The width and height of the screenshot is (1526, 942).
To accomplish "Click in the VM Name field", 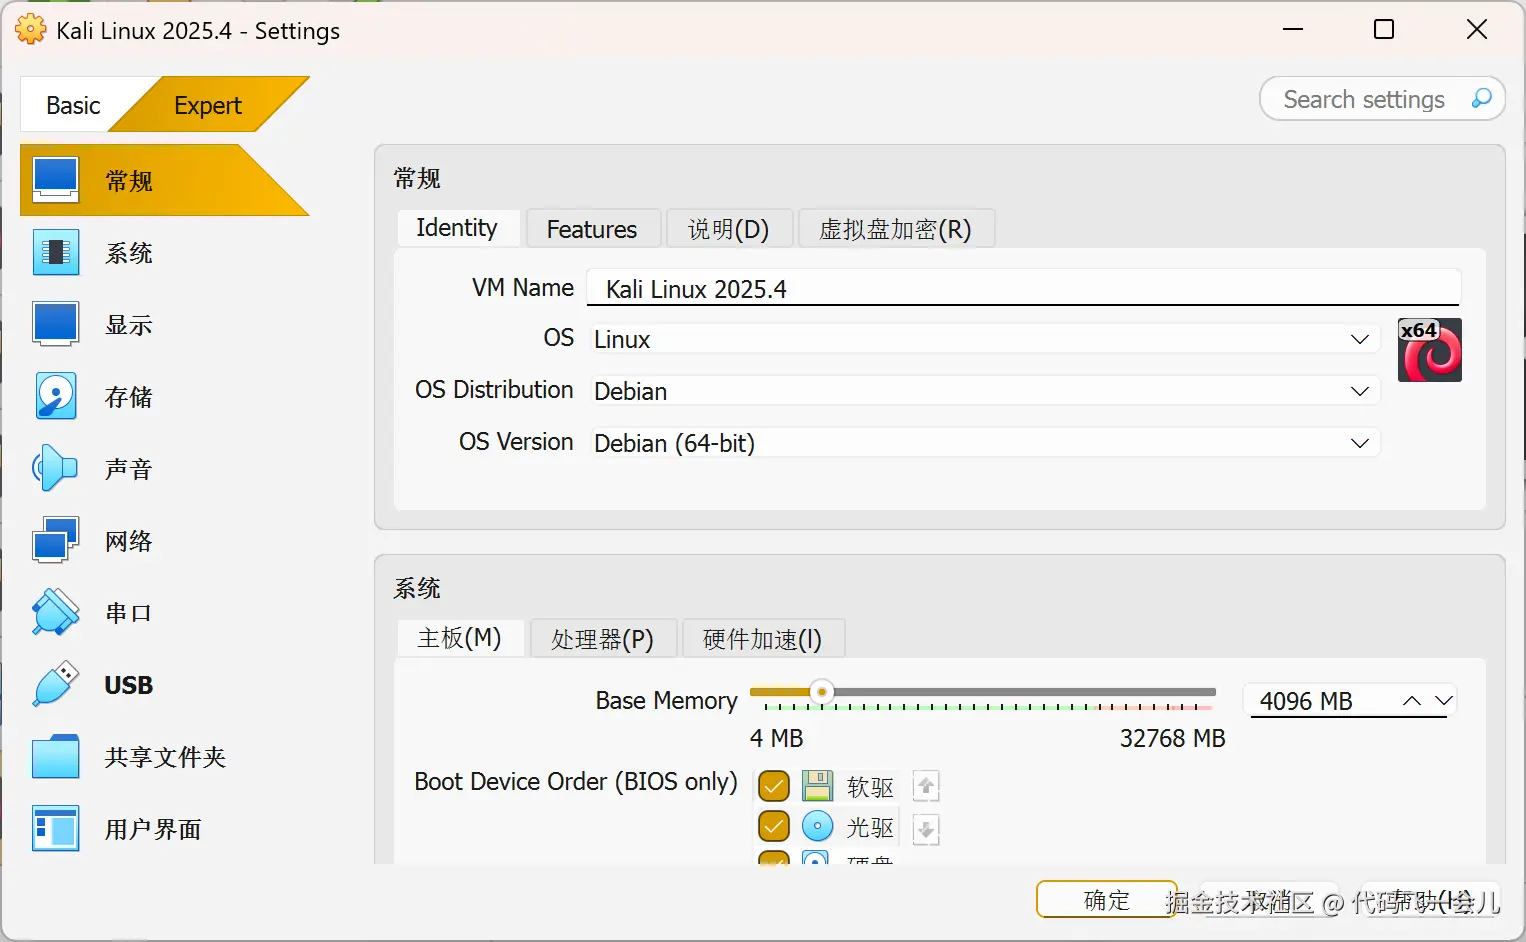I will click(x=1023, y=288).
